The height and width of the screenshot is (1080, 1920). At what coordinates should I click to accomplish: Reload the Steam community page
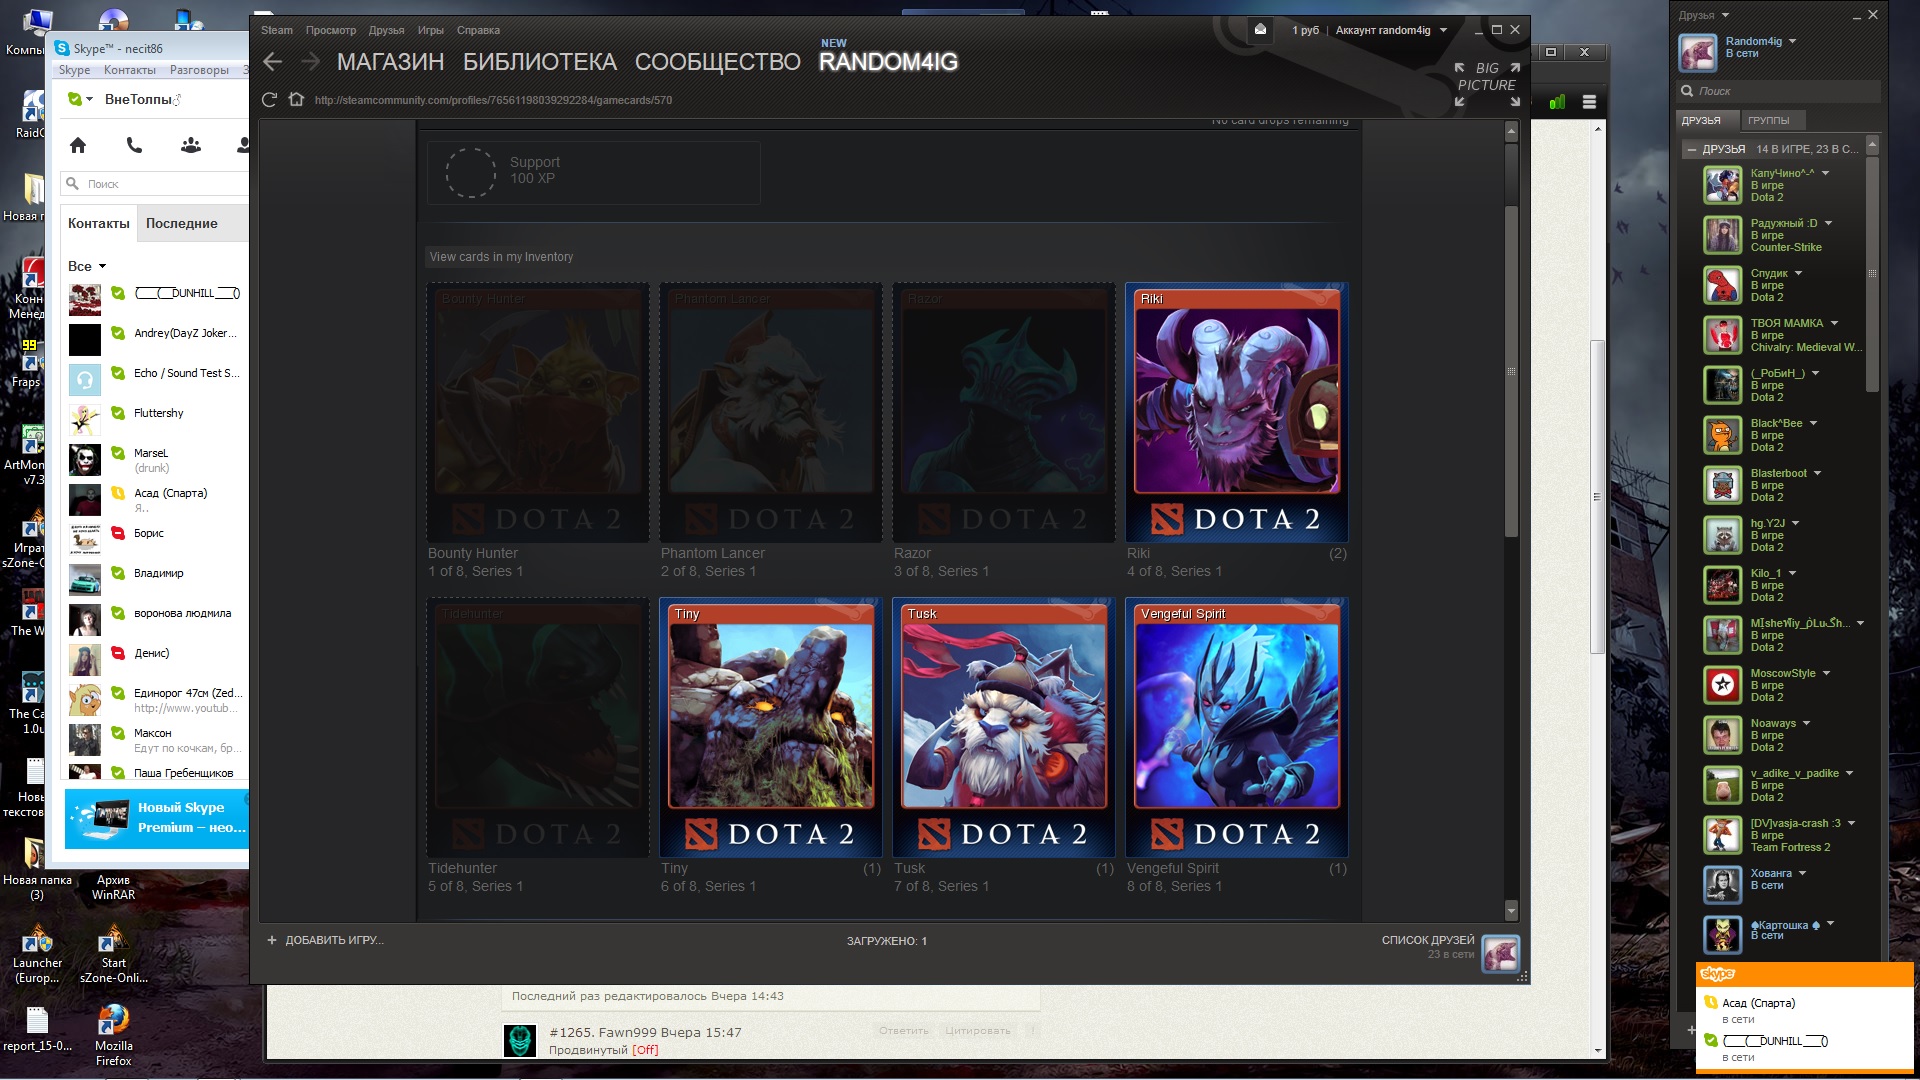(269, 100)
